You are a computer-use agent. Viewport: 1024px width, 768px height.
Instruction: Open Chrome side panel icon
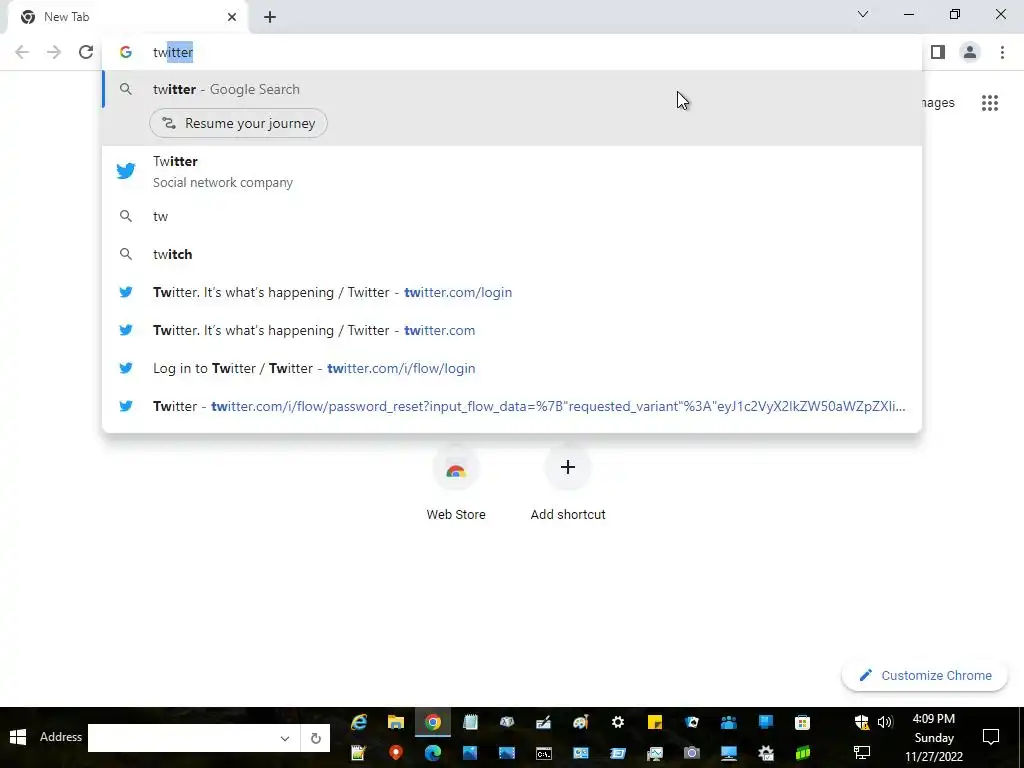coord(938,52)
